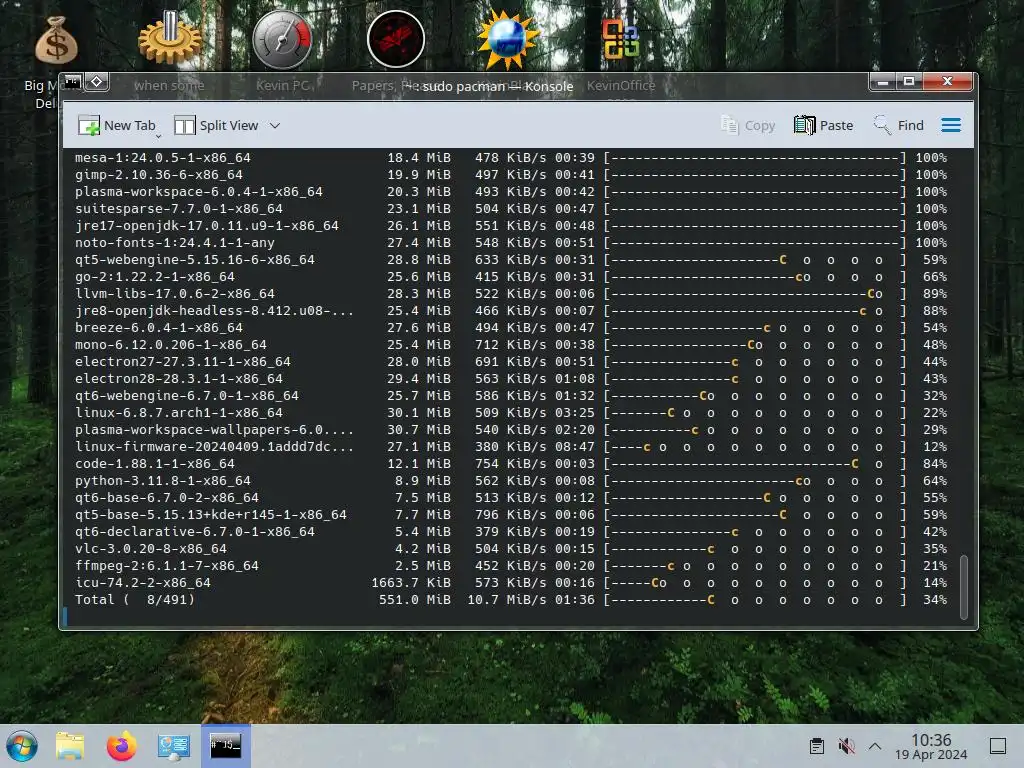Click the jre8-openjdk-headless package name

[214, 310]
